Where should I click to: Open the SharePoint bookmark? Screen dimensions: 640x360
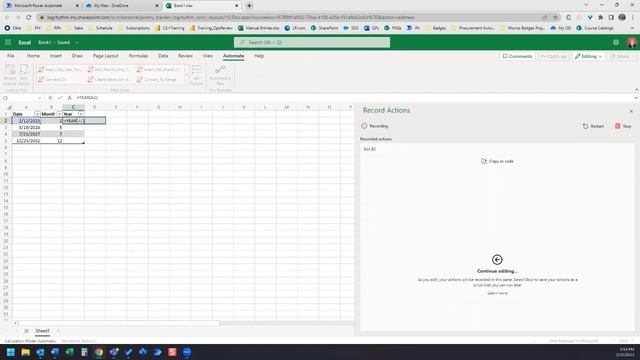[x=324, y=28]
